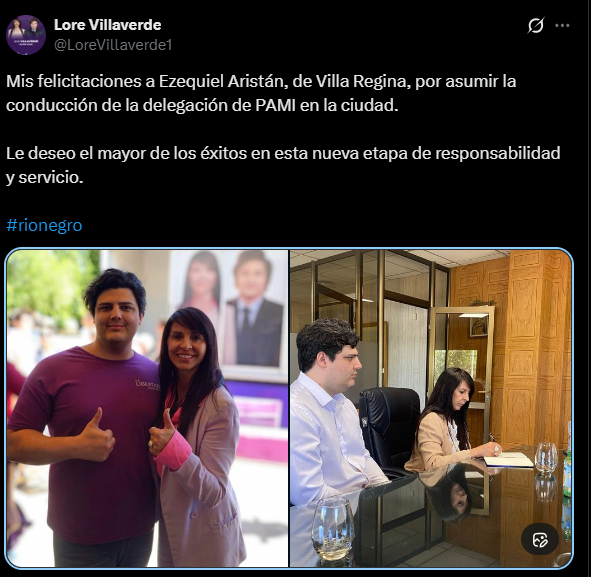
Task: Click the man in purple t-shirt
Action: (83, 416)
